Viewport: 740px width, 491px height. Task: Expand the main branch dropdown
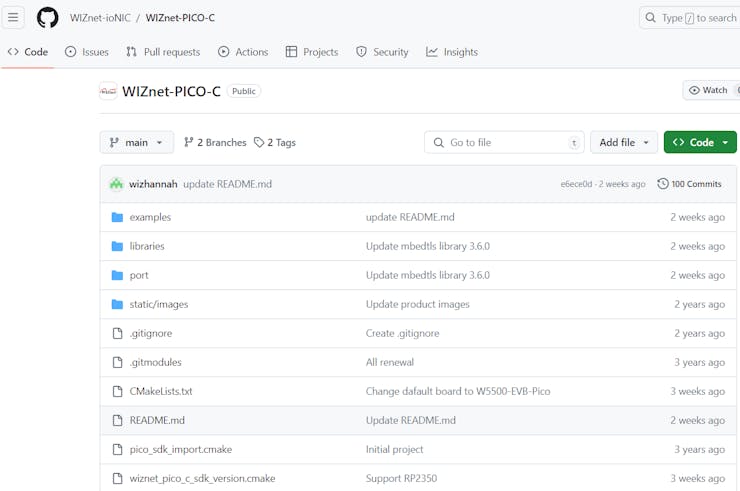pyautogui.click(x=137, y=143)
